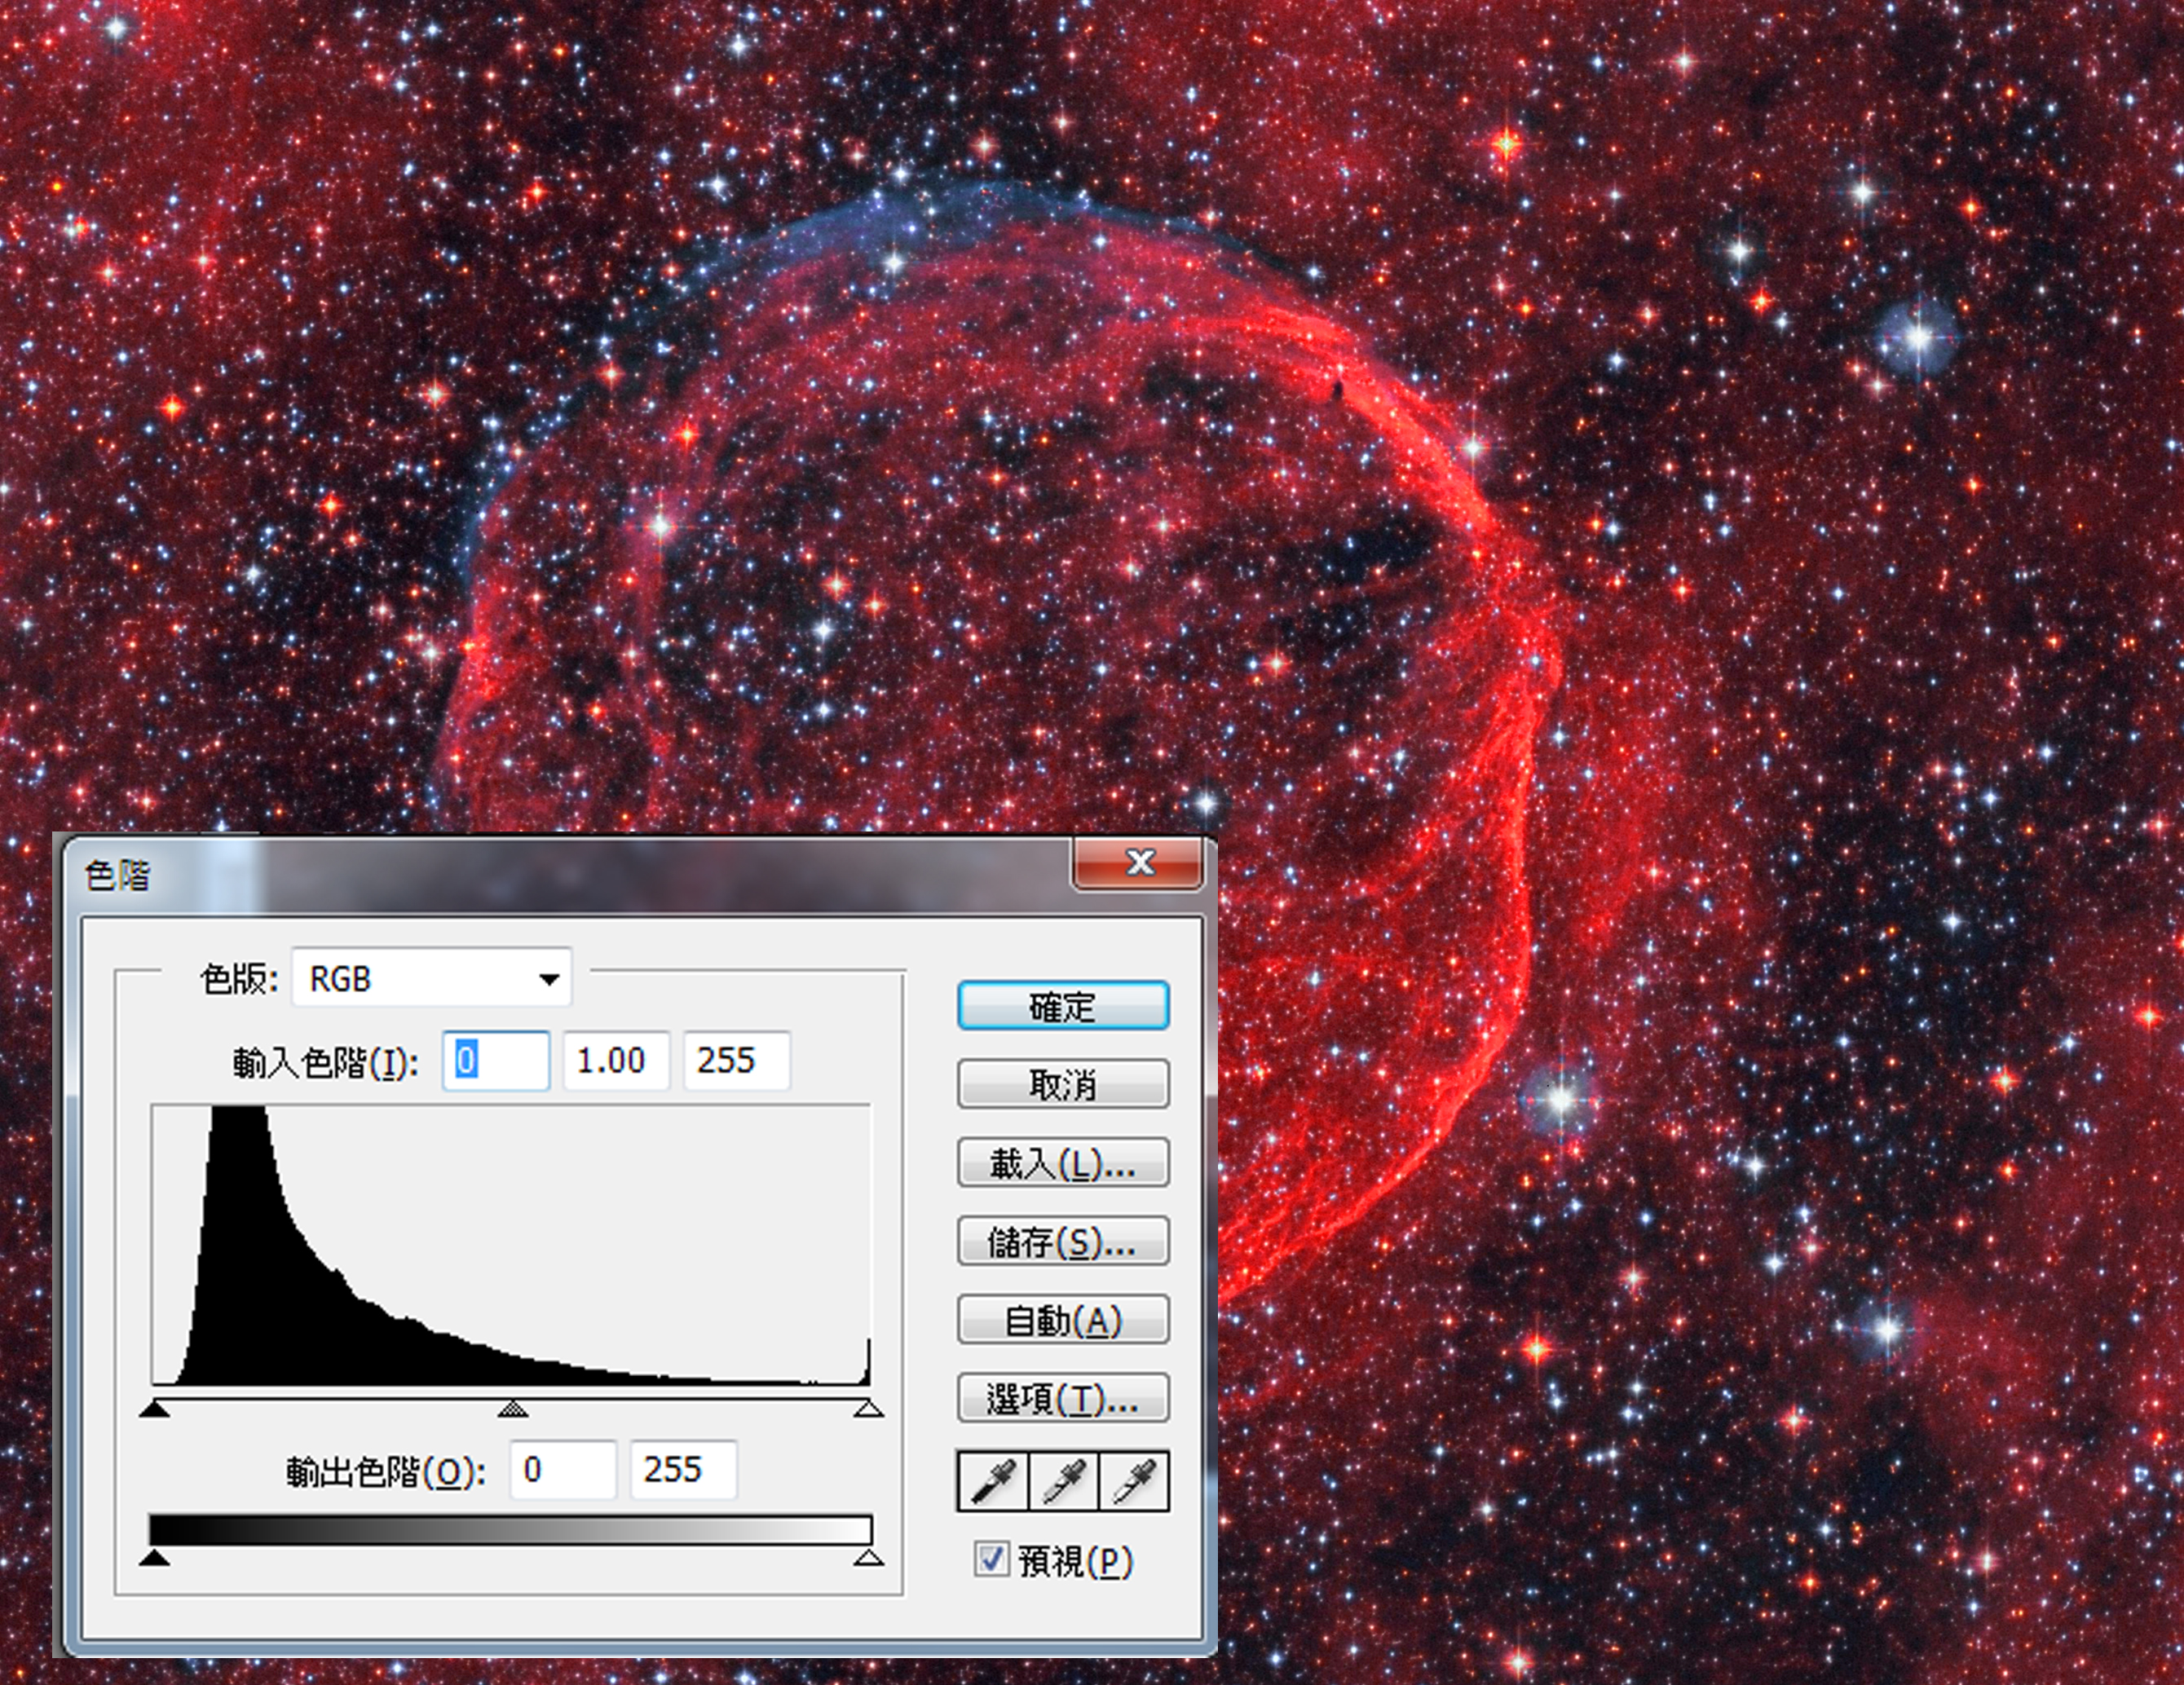Select the gray point eyedropper
This screenshot has width=2184, height=1685.
point(1063,1481)
